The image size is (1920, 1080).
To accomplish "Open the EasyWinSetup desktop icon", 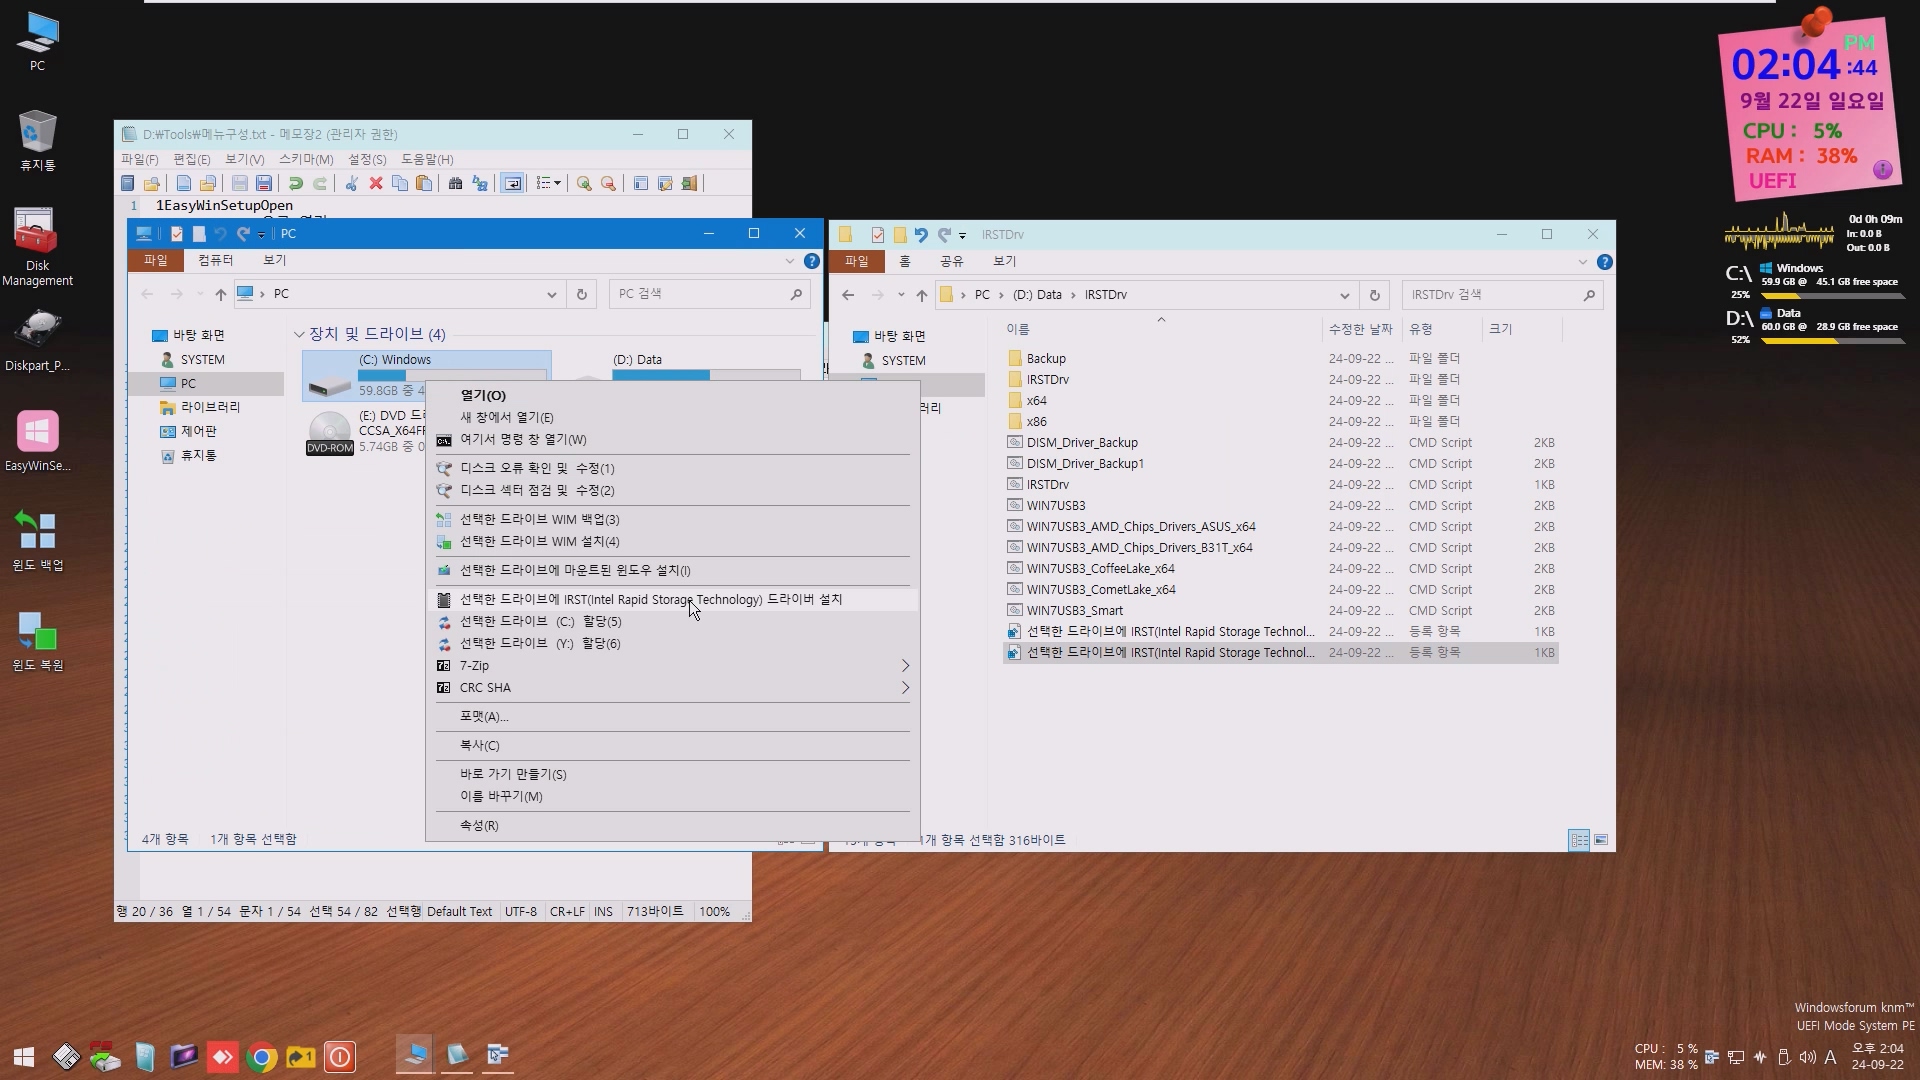I will [x=37, y=440].
